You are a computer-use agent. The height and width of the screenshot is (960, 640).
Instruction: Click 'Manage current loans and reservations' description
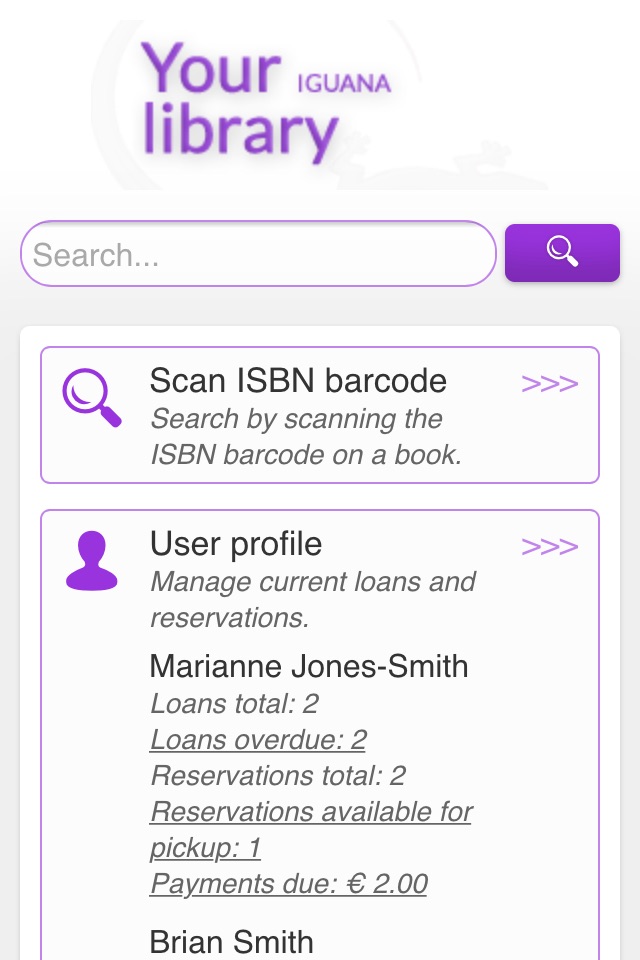tap(312, 599)
